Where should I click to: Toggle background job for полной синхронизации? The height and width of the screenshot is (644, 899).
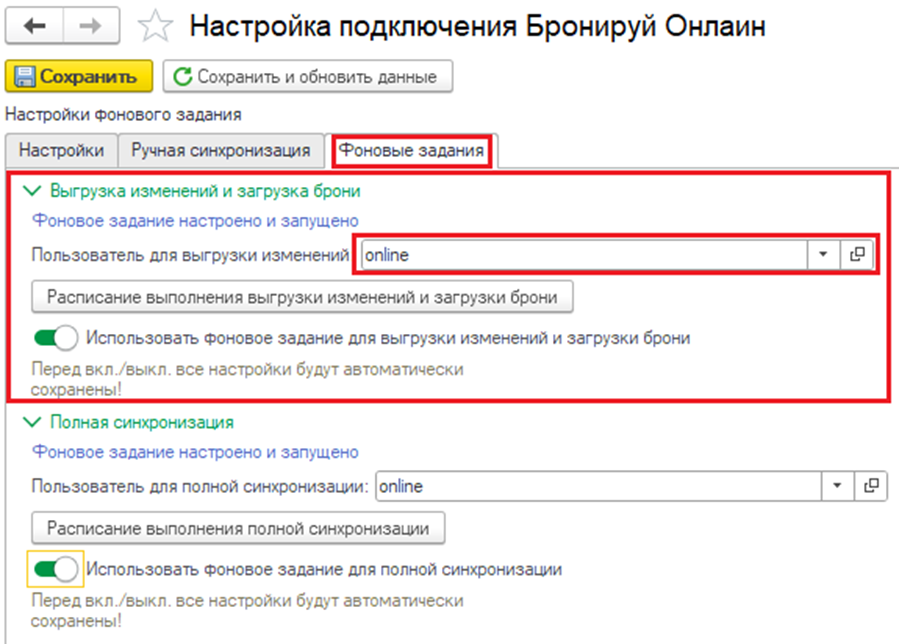click(56, 569)
